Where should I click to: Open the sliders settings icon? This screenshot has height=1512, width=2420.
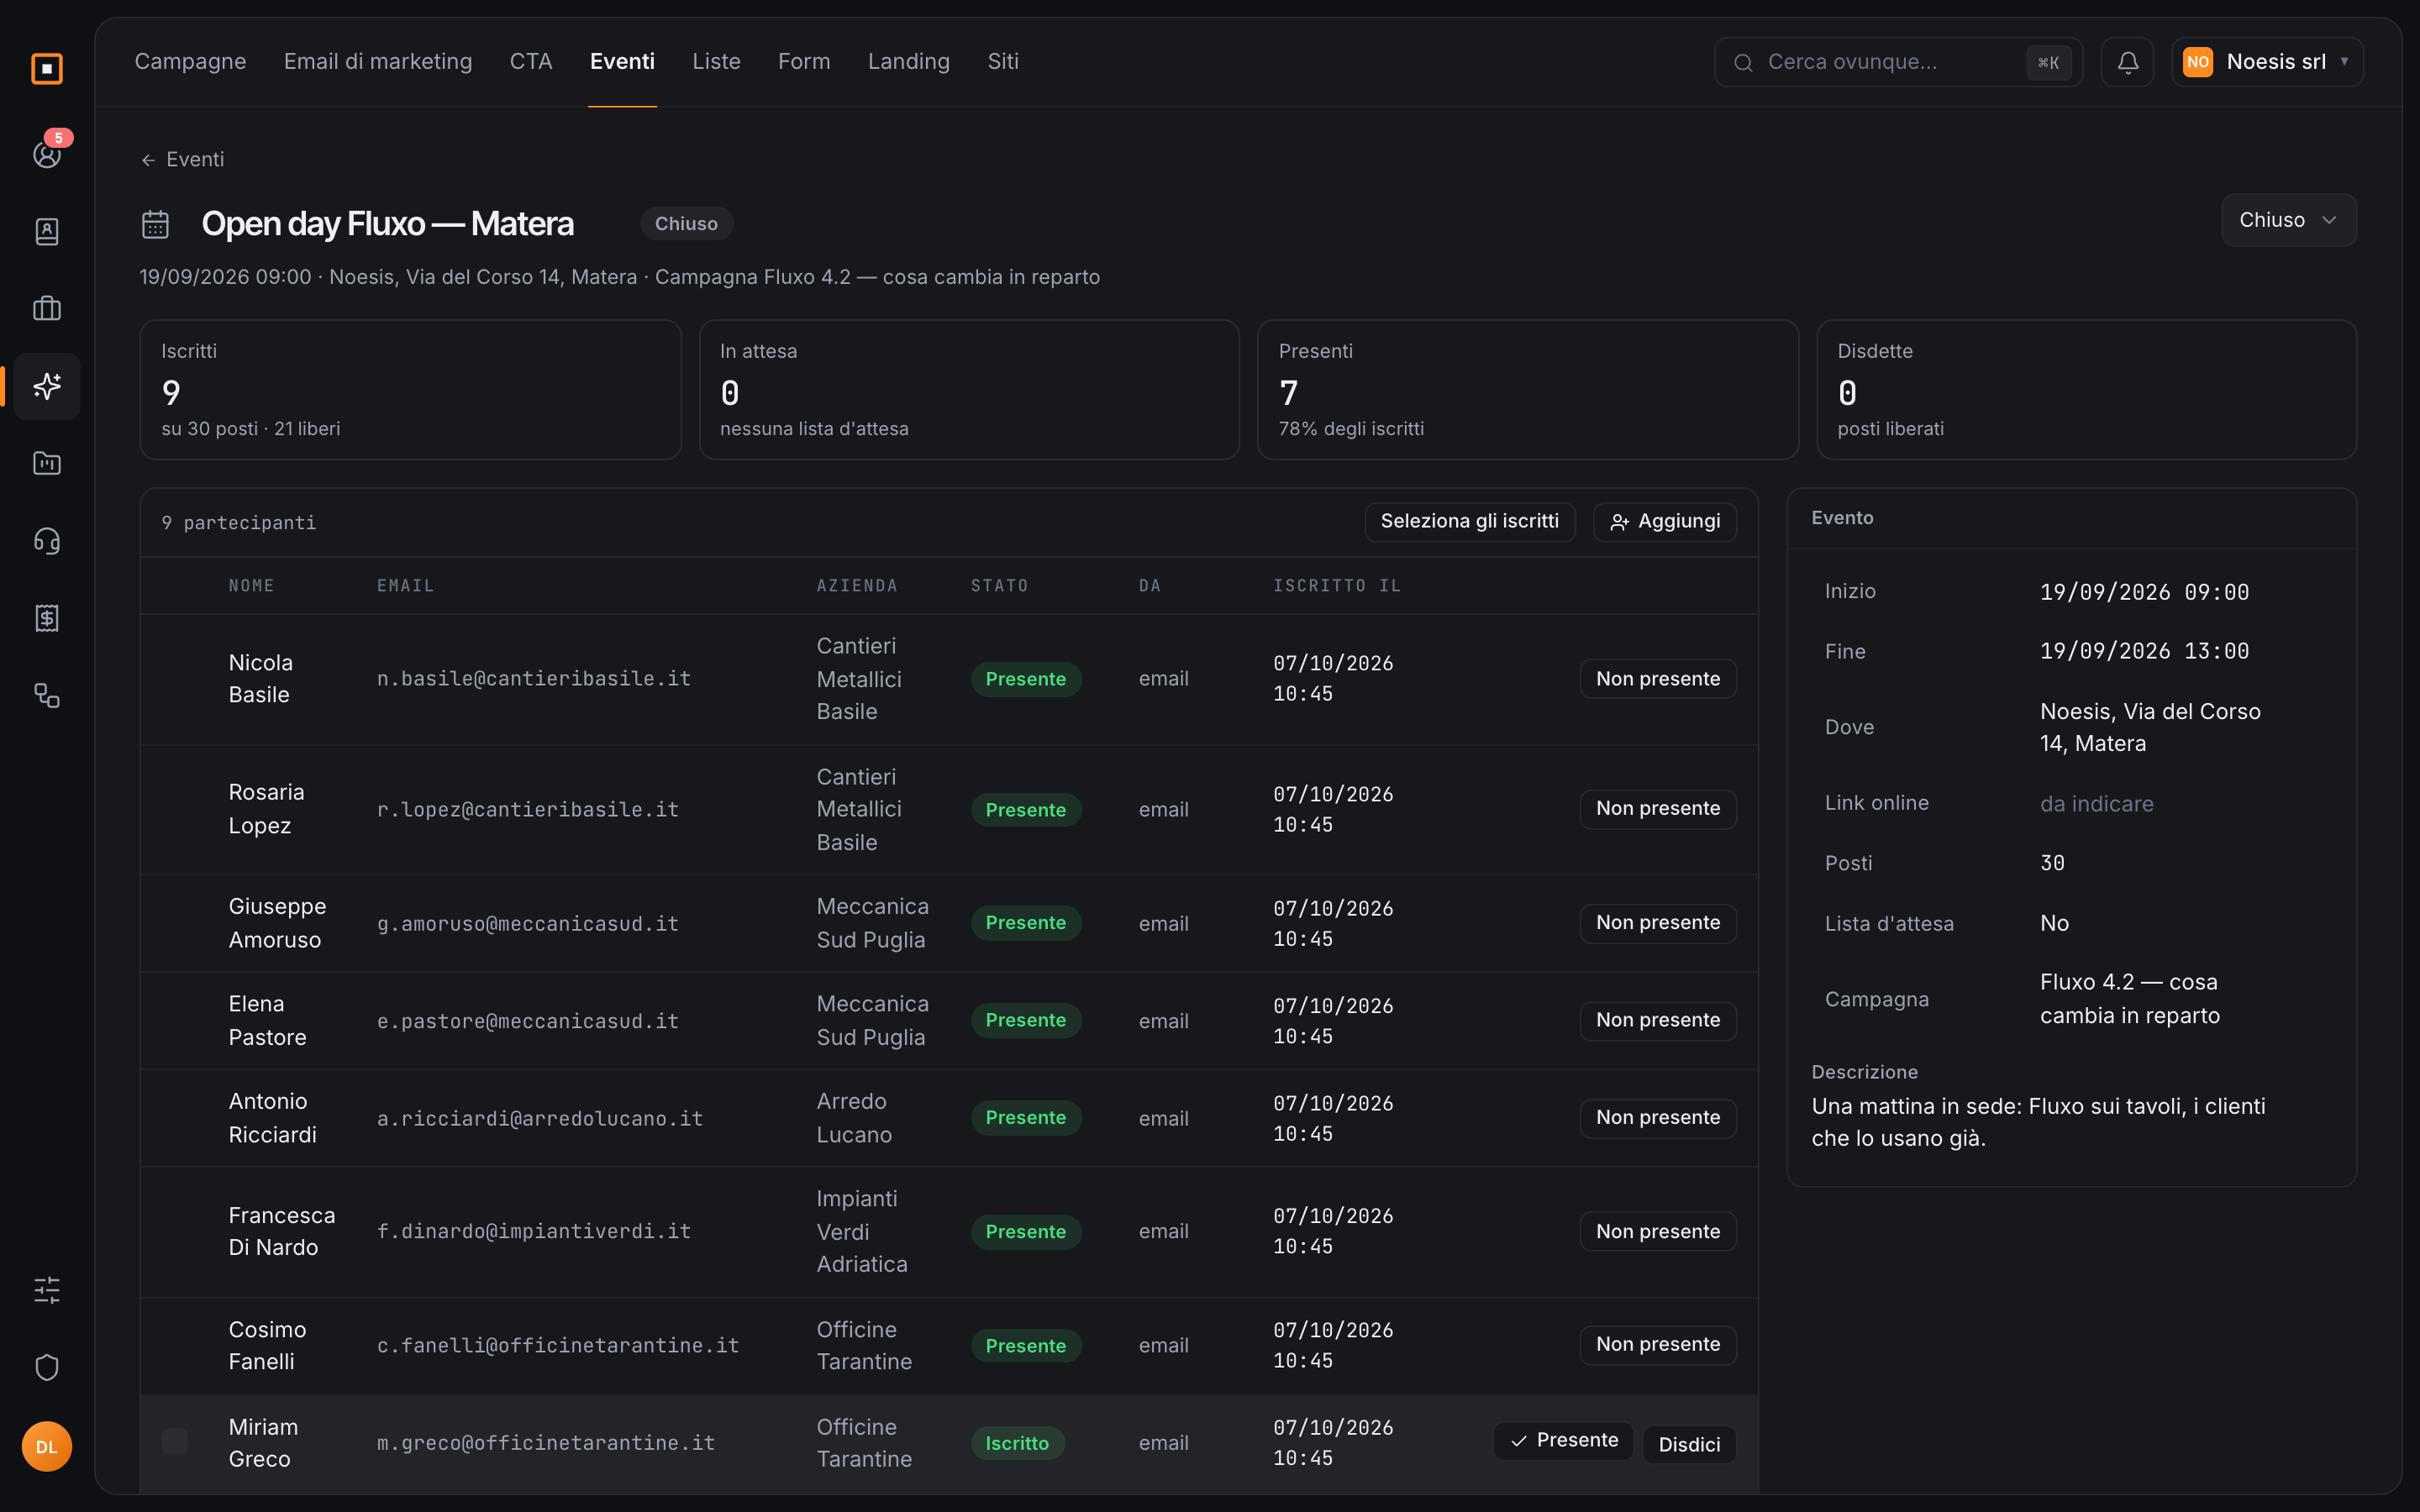[47, 1290]
